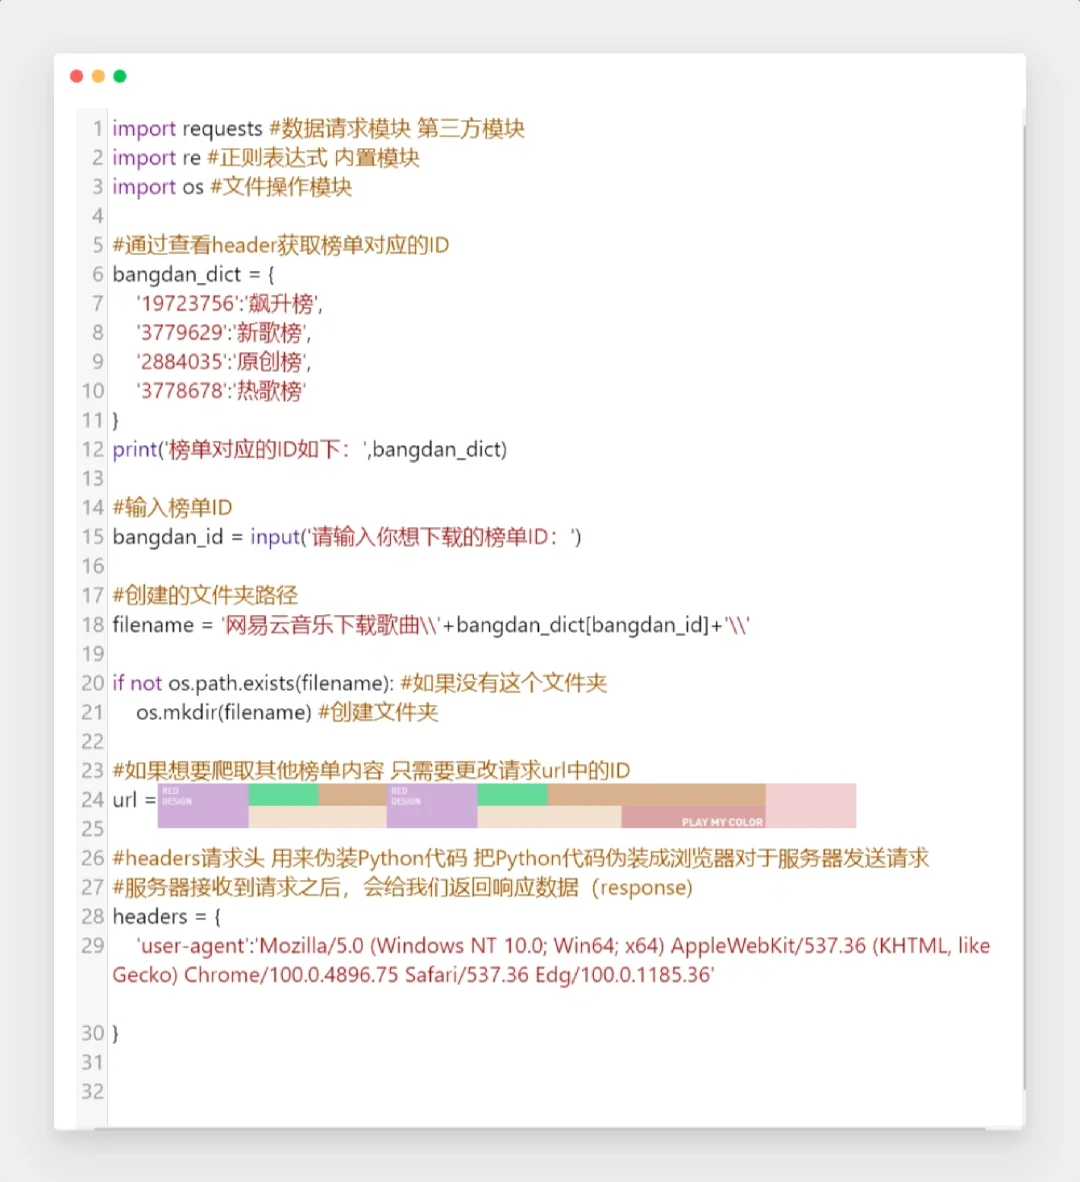The height and width of the screenshot is (1182, 1080).
Task: Click the red close traffic light
Action: pos(76,75)
